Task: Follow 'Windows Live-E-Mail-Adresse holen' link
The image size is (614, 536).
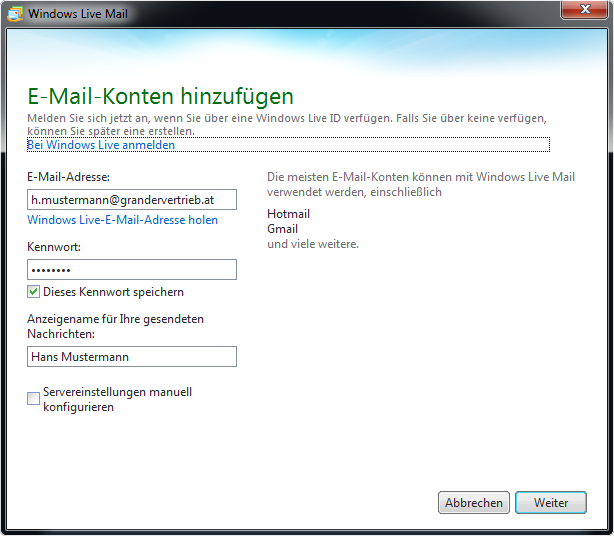Action: [x=122, y=220]
